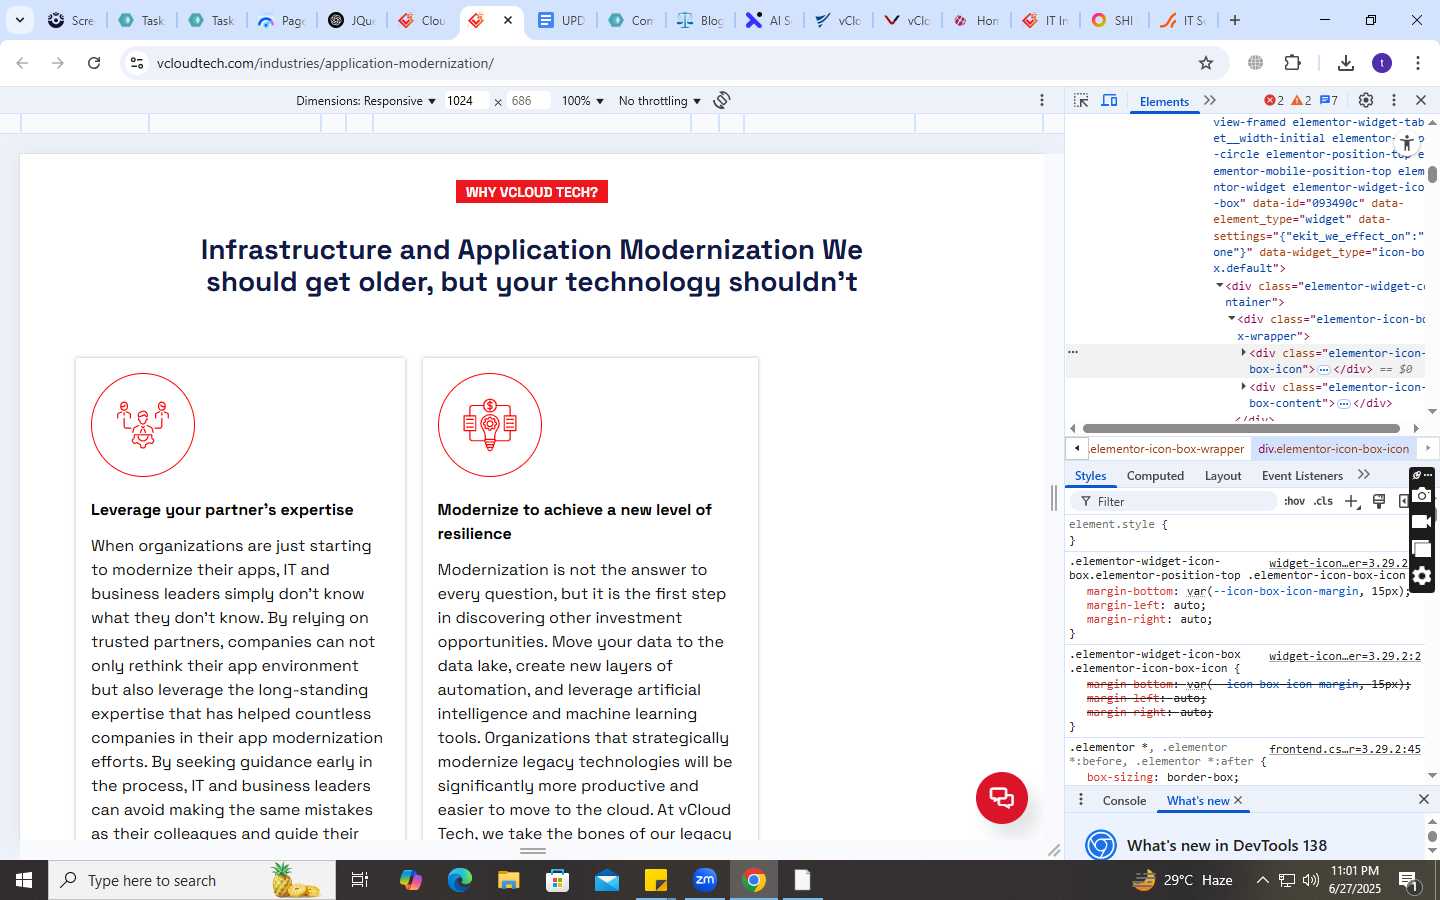This screenshot has height=900, width=1440.
Task: Switch to the Elements panel tab
Action: 1164,101
